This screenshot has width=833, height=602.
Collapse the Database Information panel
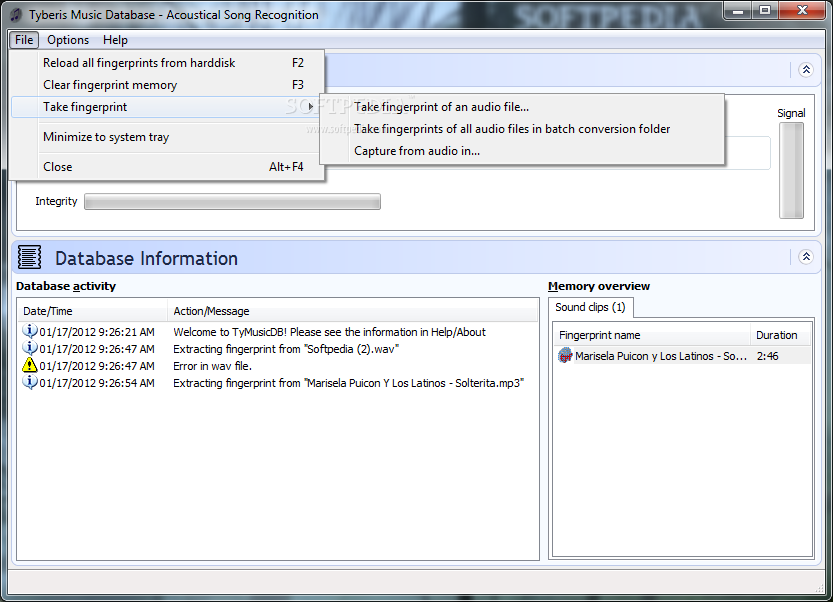pos(806,257)
